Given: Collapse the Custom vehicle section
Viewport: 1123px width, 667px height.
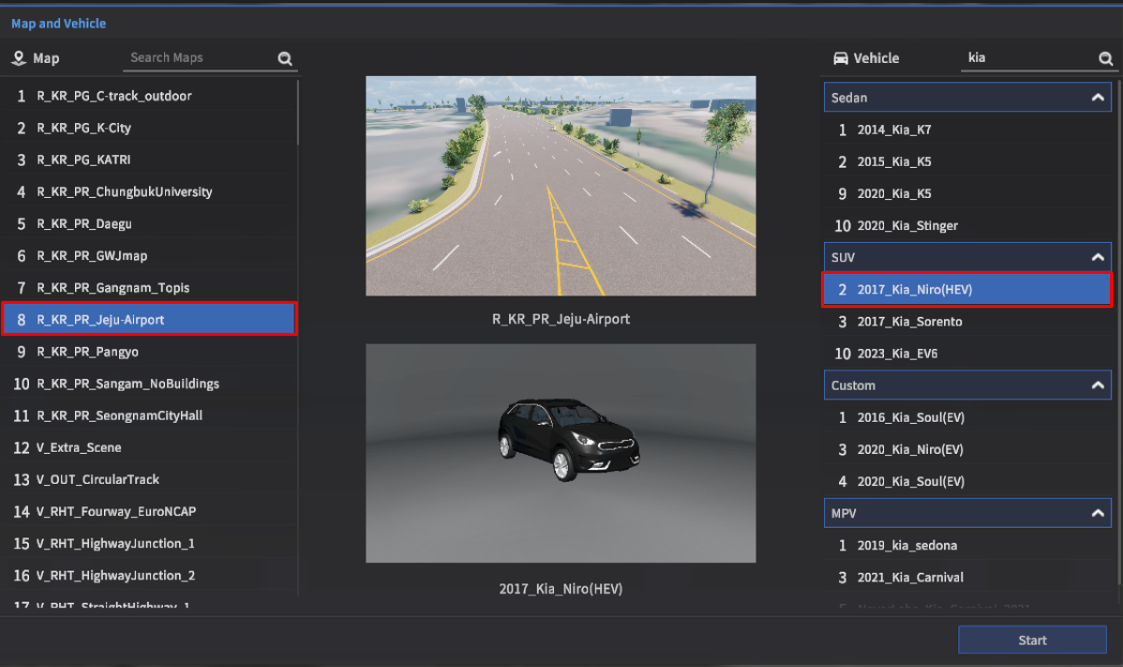Looking at the screenshot, I should (x=1097, y=386).
